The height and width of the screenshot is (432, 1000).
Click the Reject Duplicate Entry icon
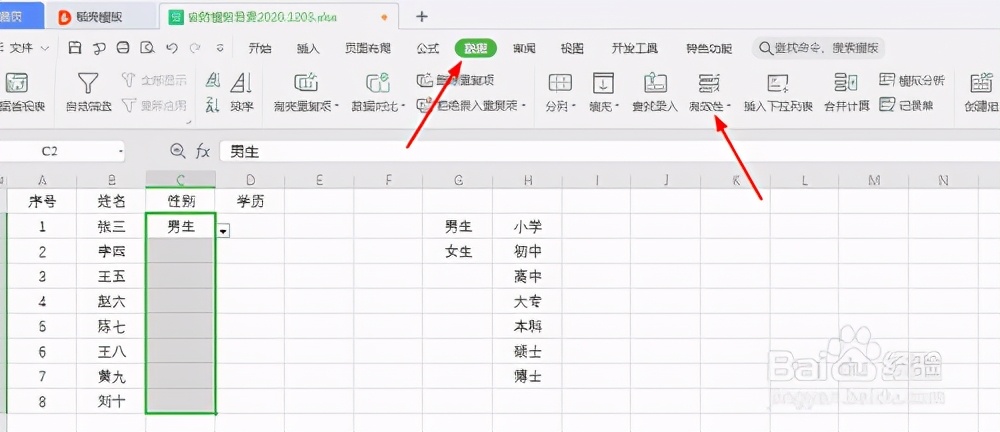(424, 105)
